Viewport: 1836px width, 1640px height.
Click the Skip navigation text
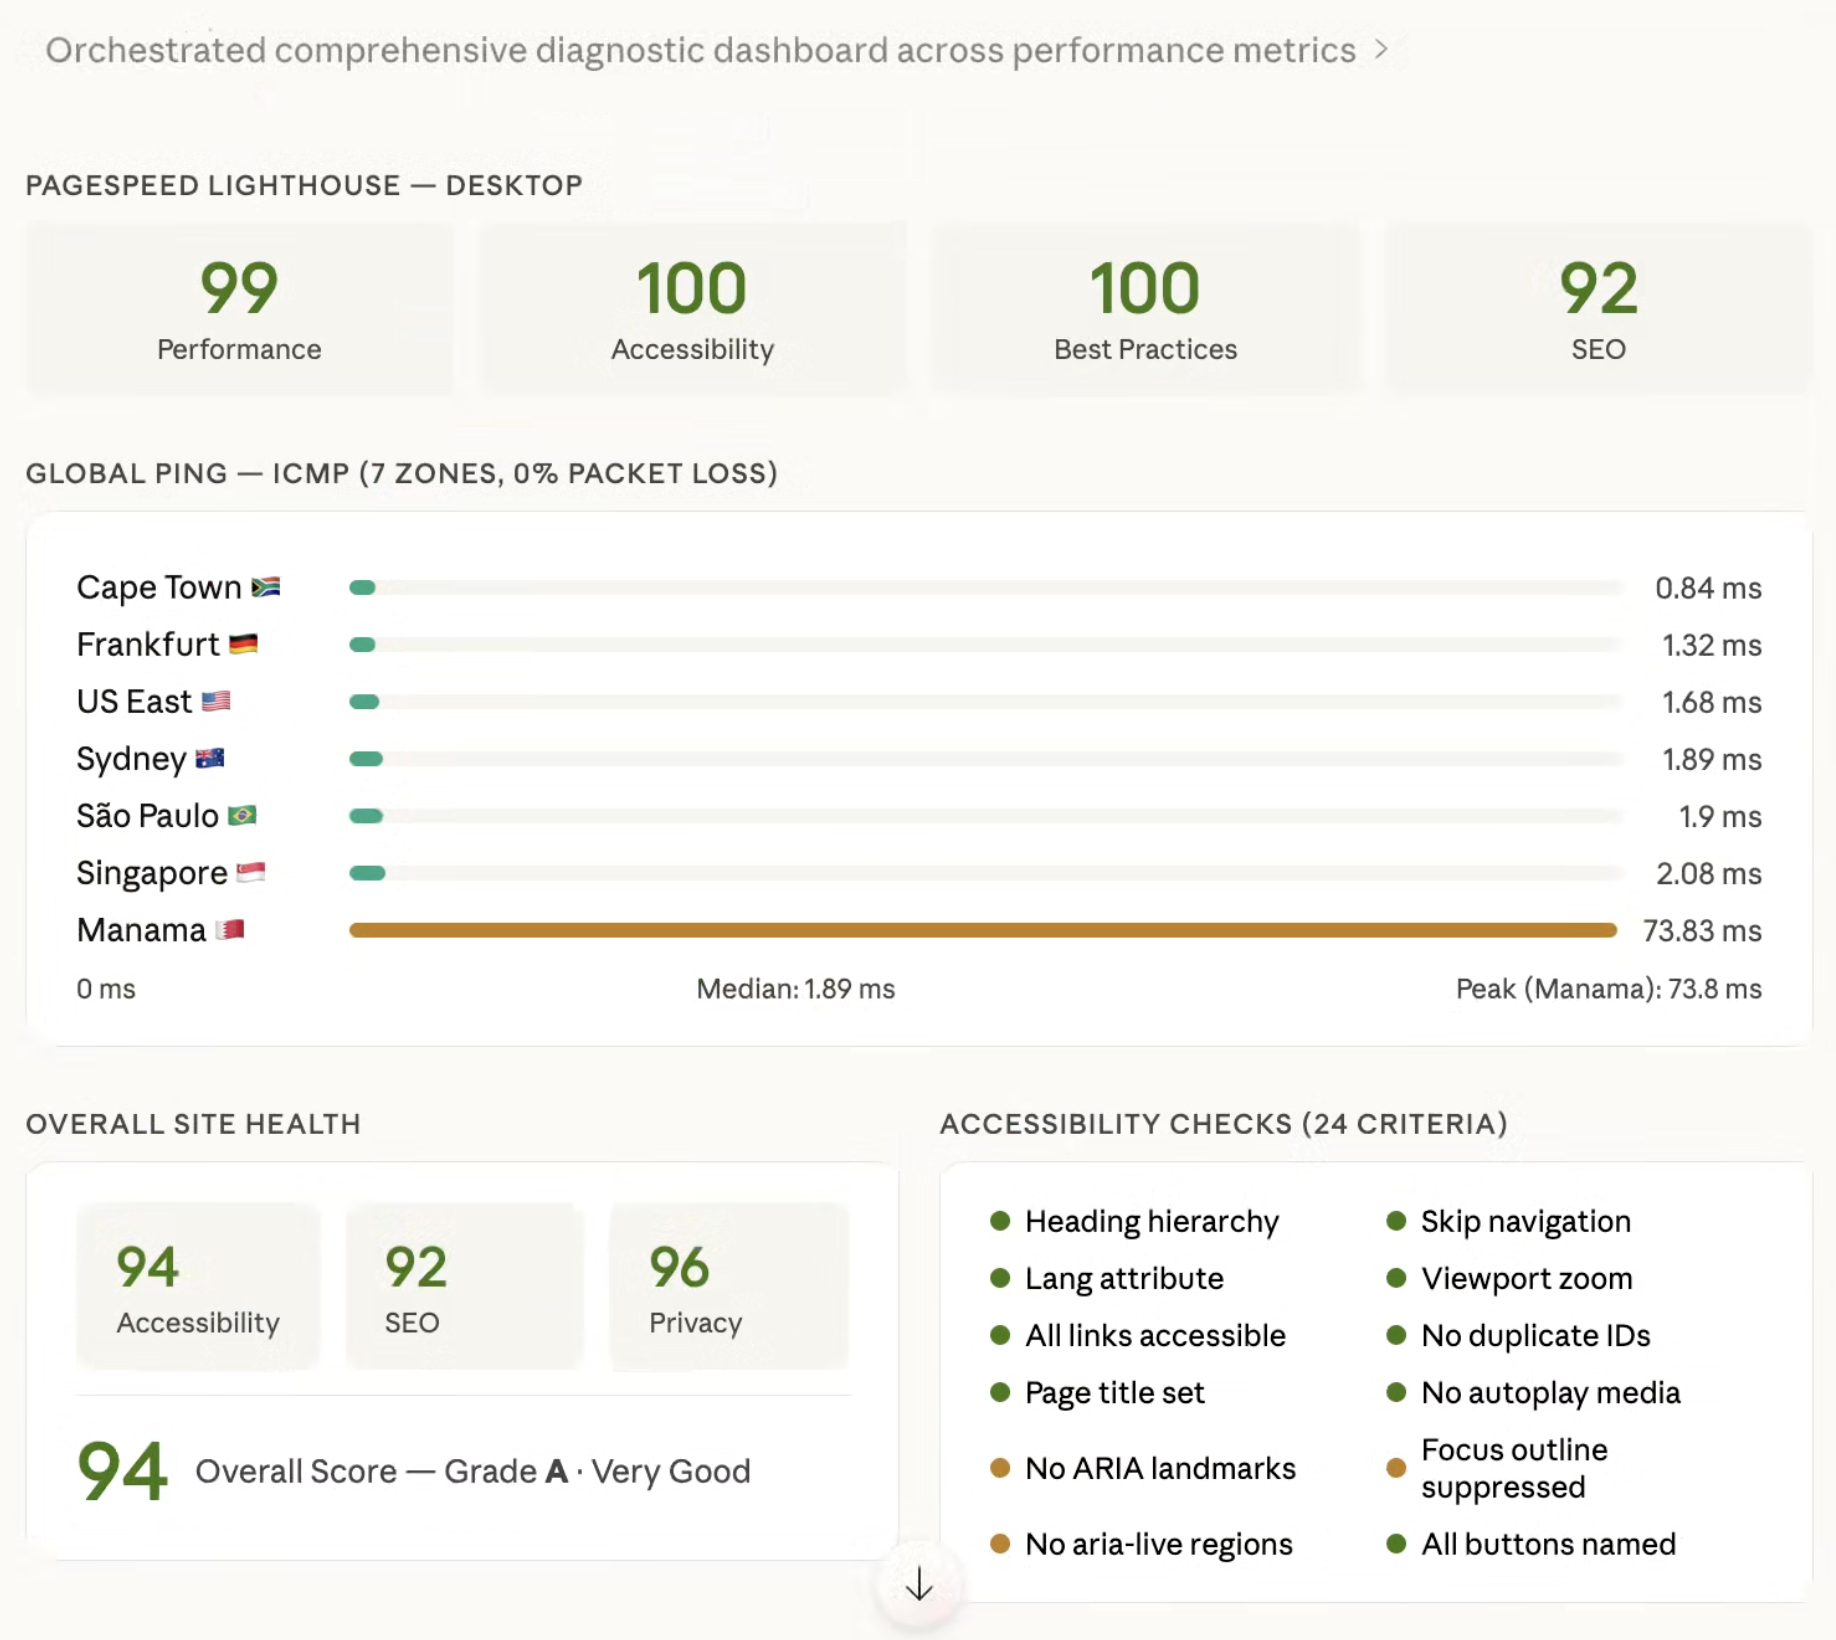coord(1526,1221)
